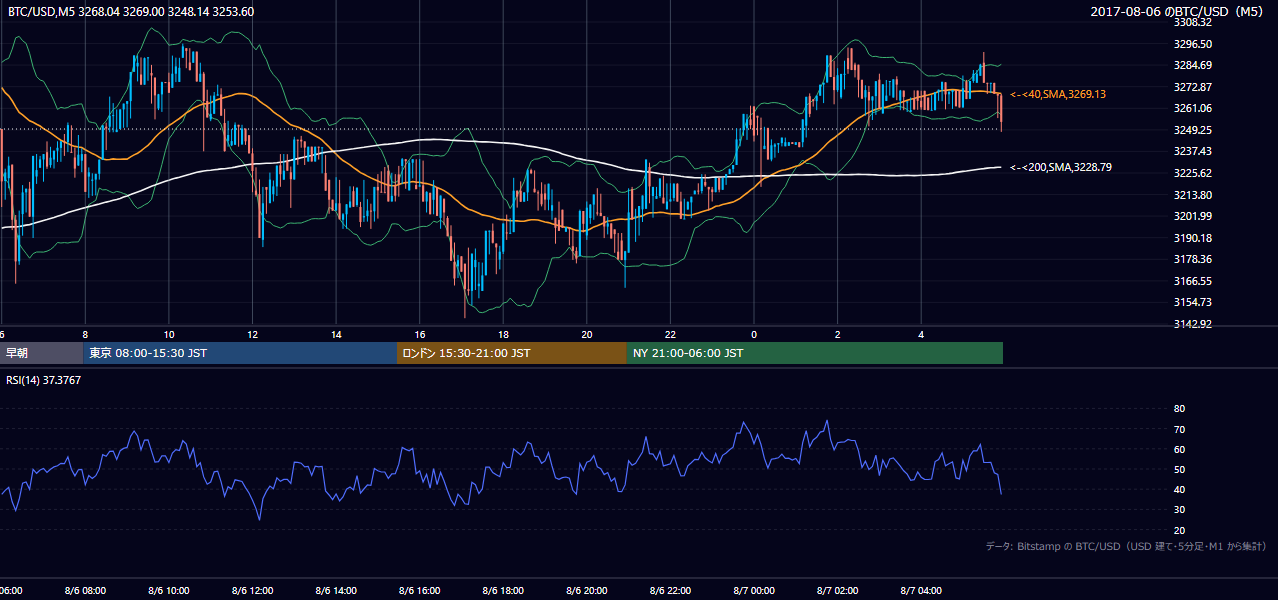This screenshot has height=600, width=1278.
Task: Click the 8/7 00:00 bottom time label
Action: click(754, 591)
